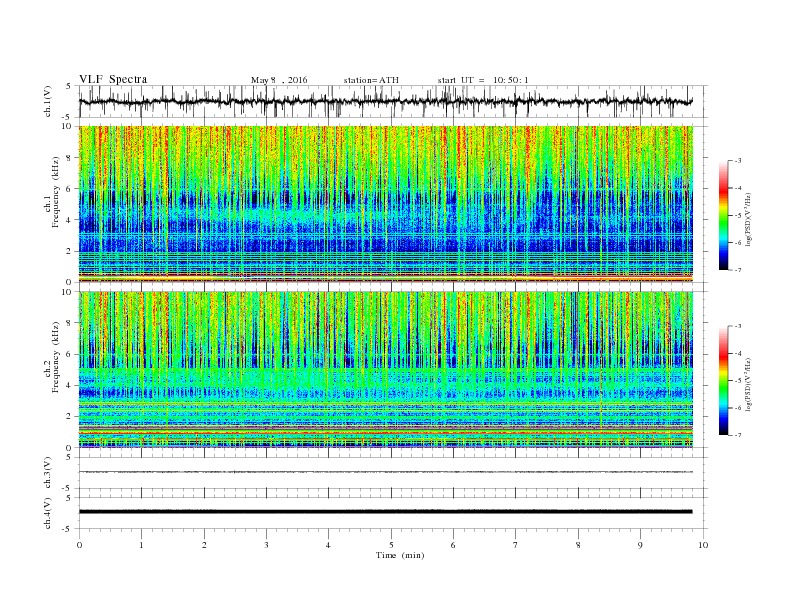Click time axis tick label "0"
The image size is (792, 612).
tap(79, 545)
